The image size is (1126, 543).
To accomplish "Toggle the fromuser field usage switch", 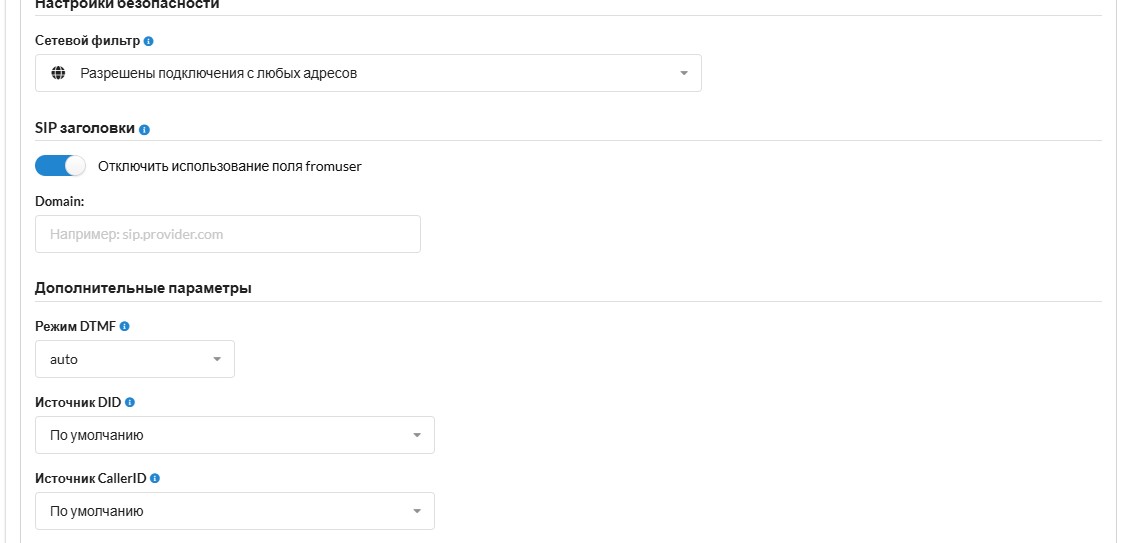I will pos(60,166).
